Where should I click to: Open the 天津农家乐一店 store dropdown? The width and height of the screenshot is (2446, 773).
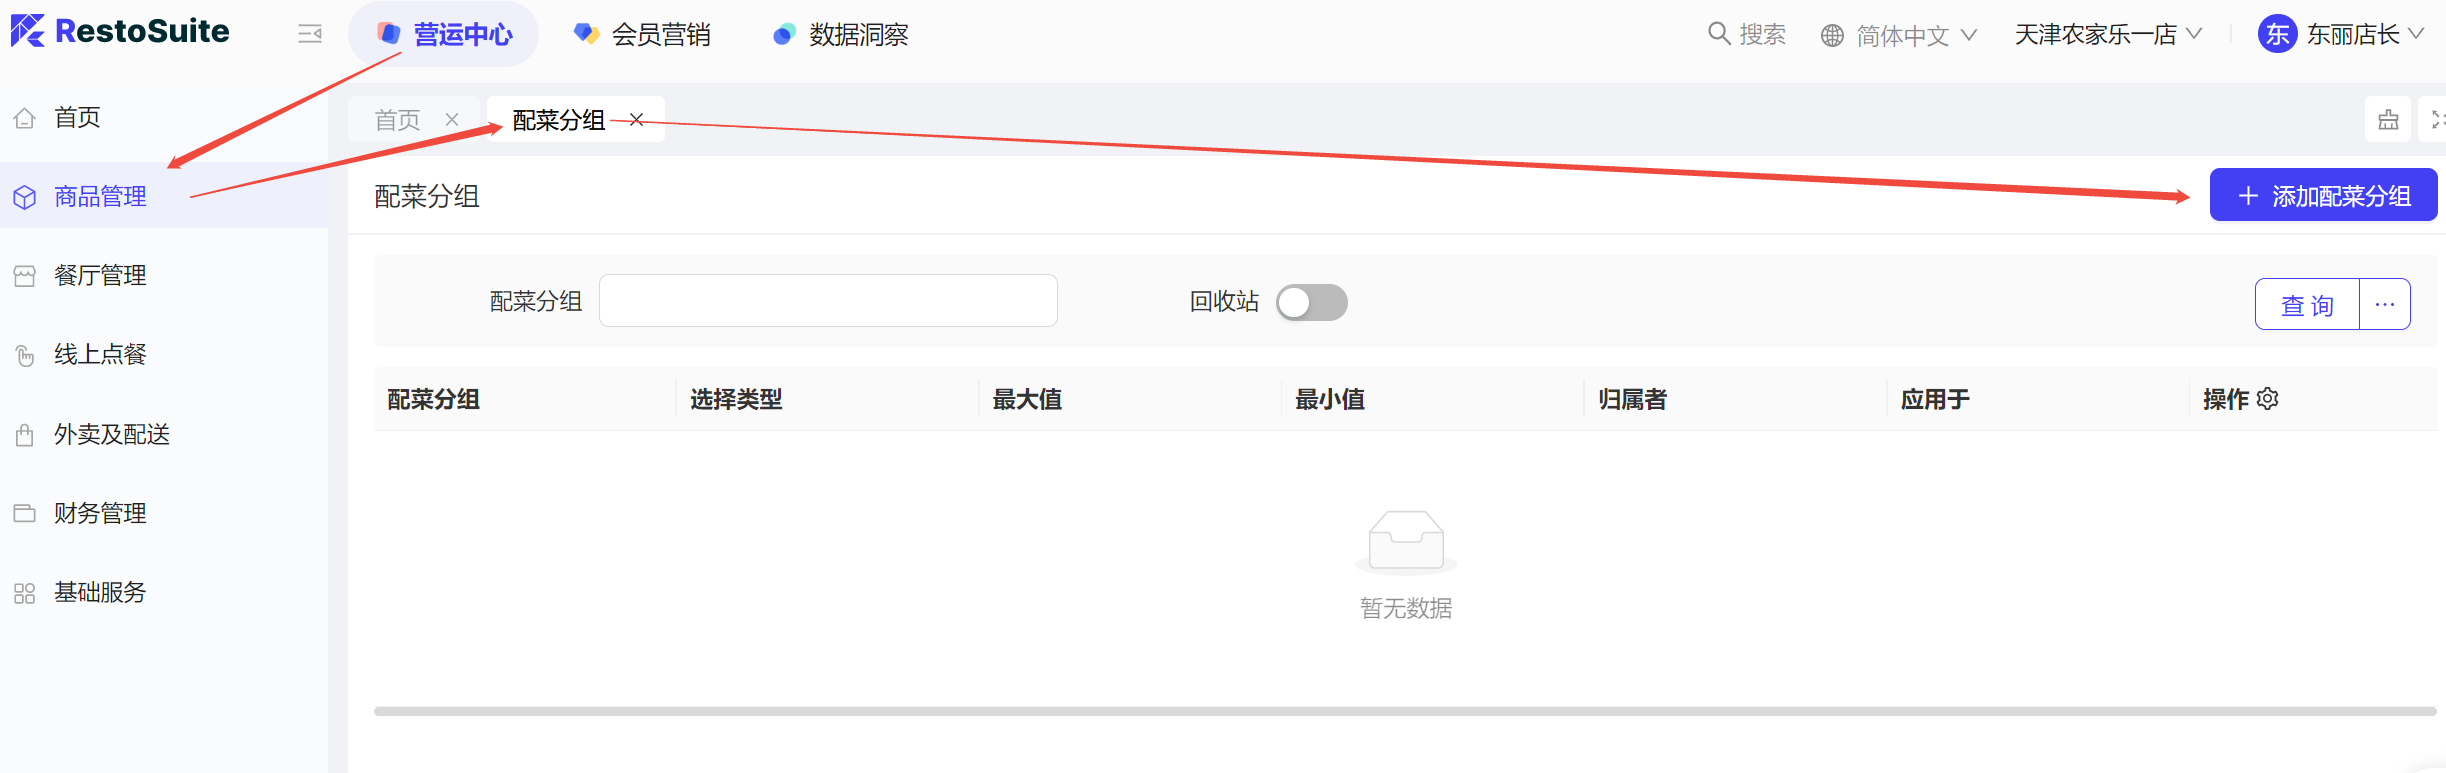[2108, 35]
